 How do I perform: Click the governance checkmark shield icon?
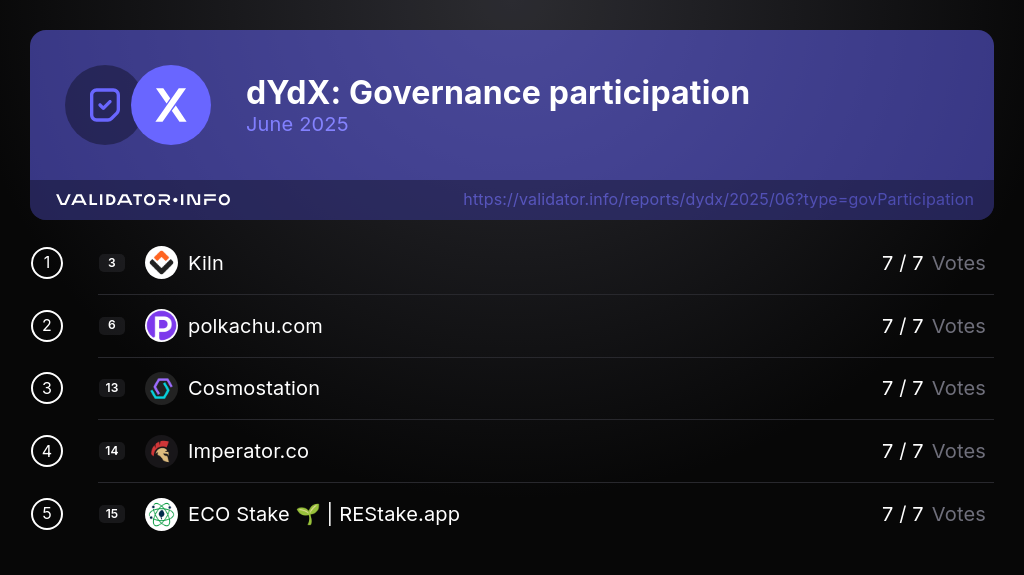point(104,105)
